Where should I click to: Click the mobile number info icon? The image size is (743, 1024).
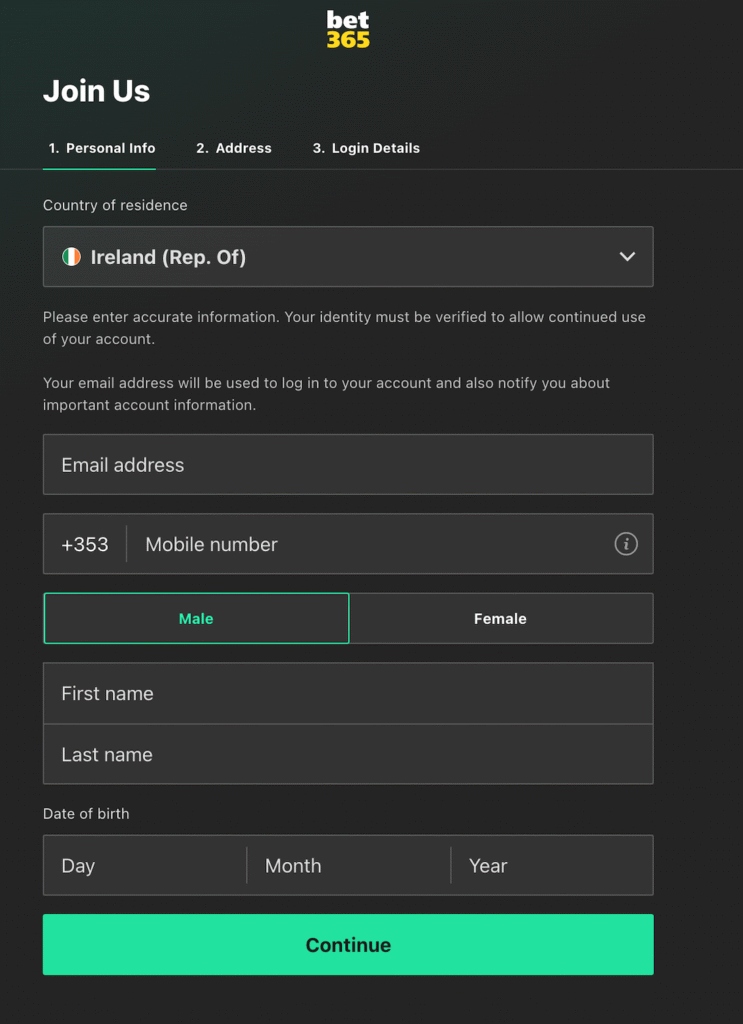point(625,543)
